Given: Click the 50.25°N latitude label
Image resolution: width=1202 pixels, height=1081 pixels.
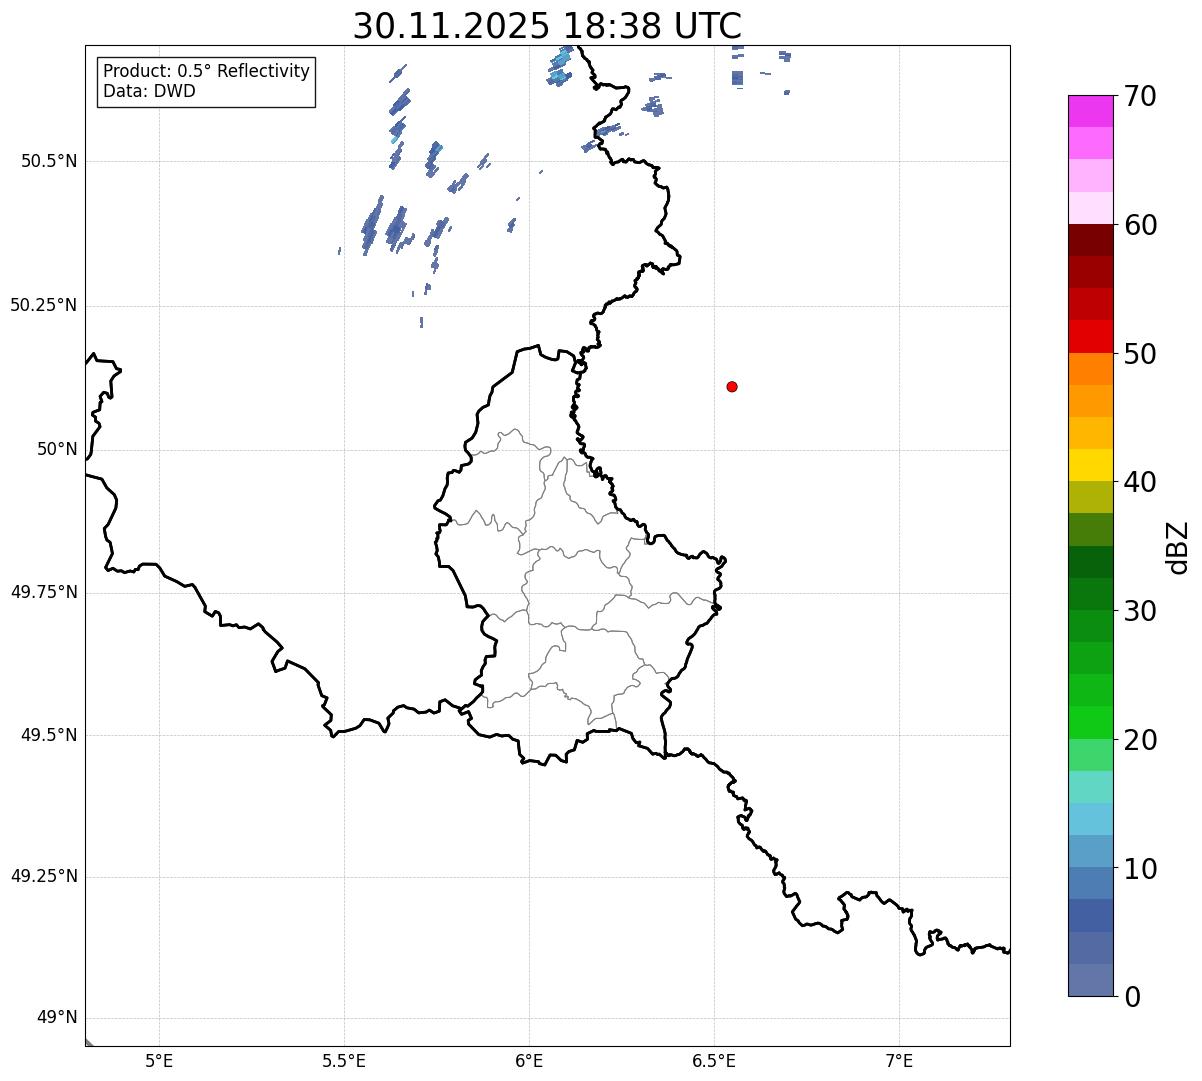Looking at the screenshot, I should click(x=43, y=305).
